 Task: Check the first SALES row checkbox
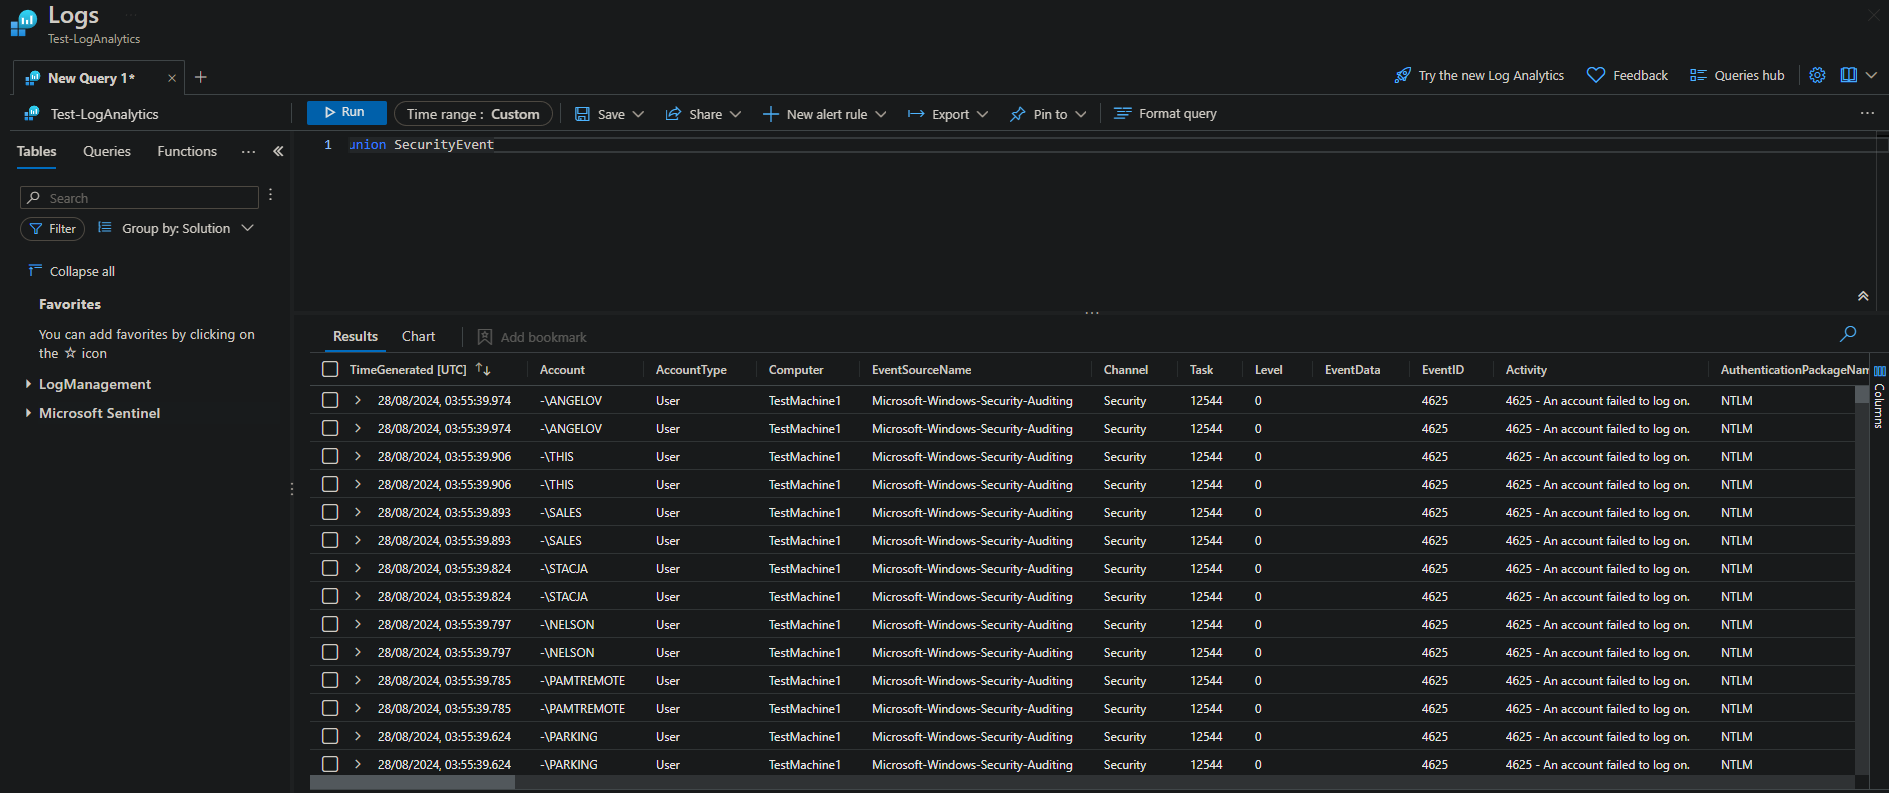(330, 512)
